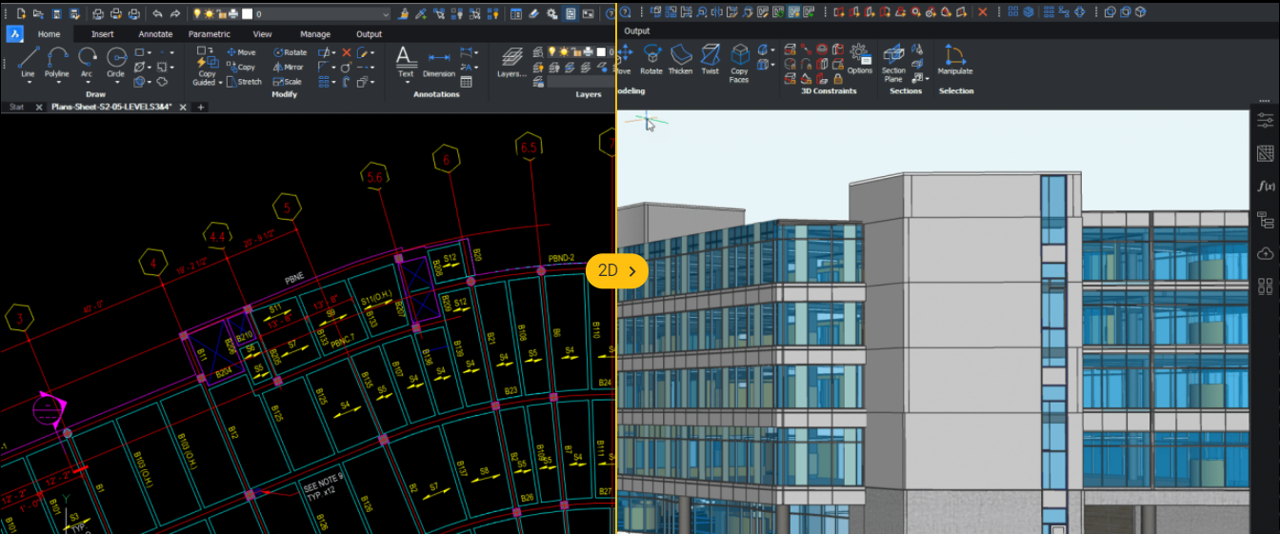
Task: Choose the Copy Faces tool
Action: (x=739, y=62)
